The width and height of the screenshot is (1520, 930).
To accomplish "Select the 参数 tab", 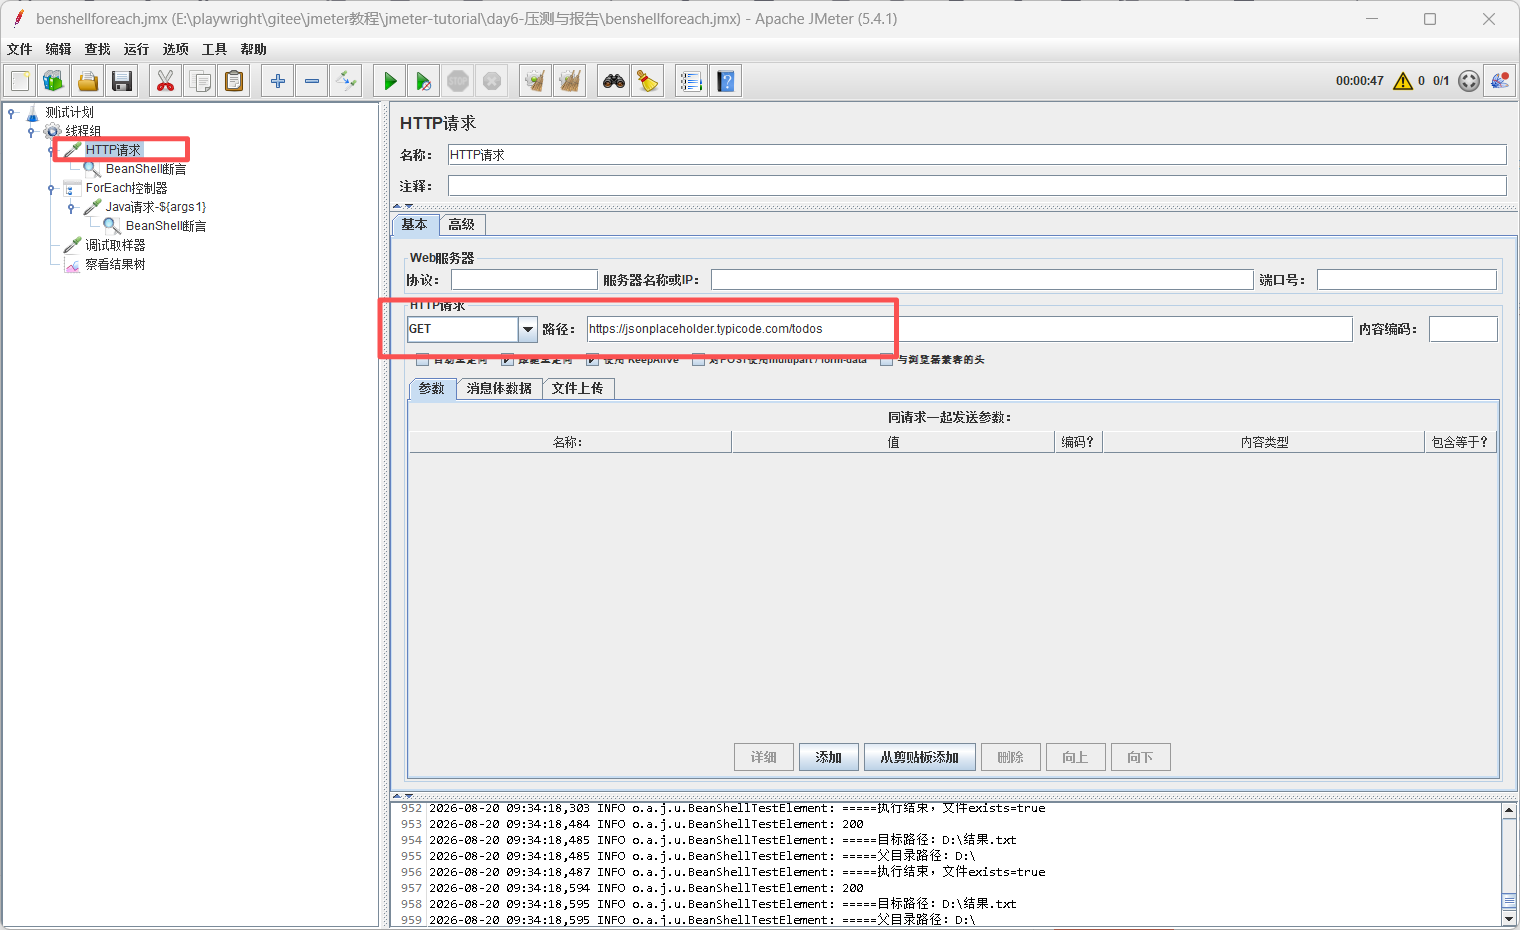I will [432, 388].
